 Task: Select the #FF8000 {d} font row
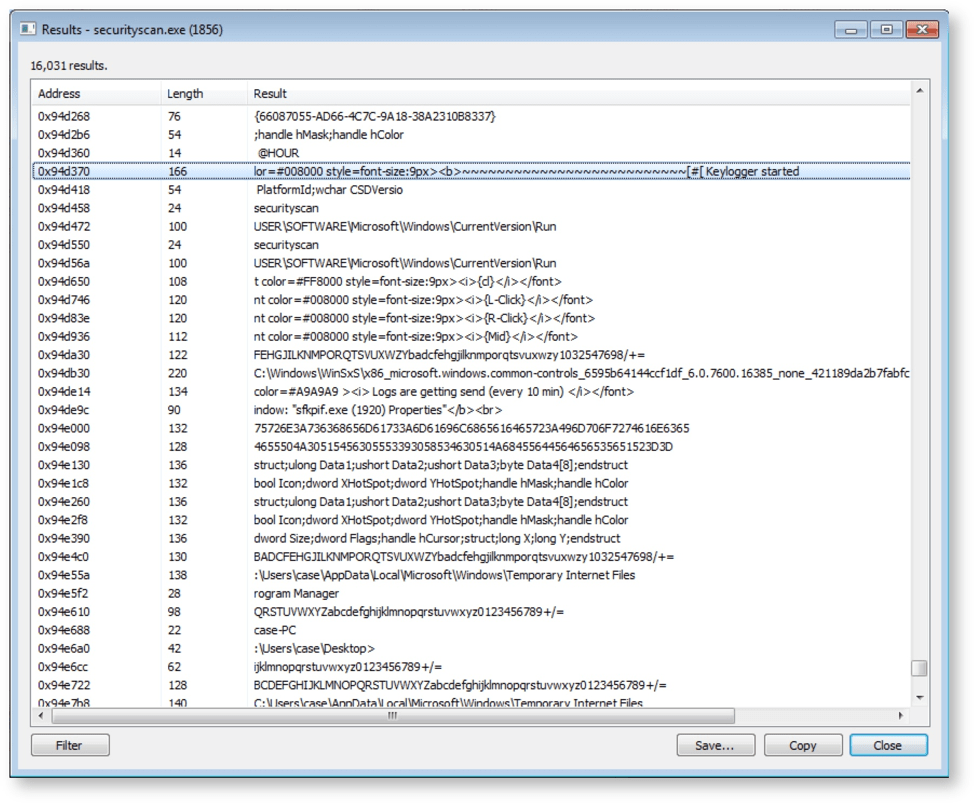471,282
